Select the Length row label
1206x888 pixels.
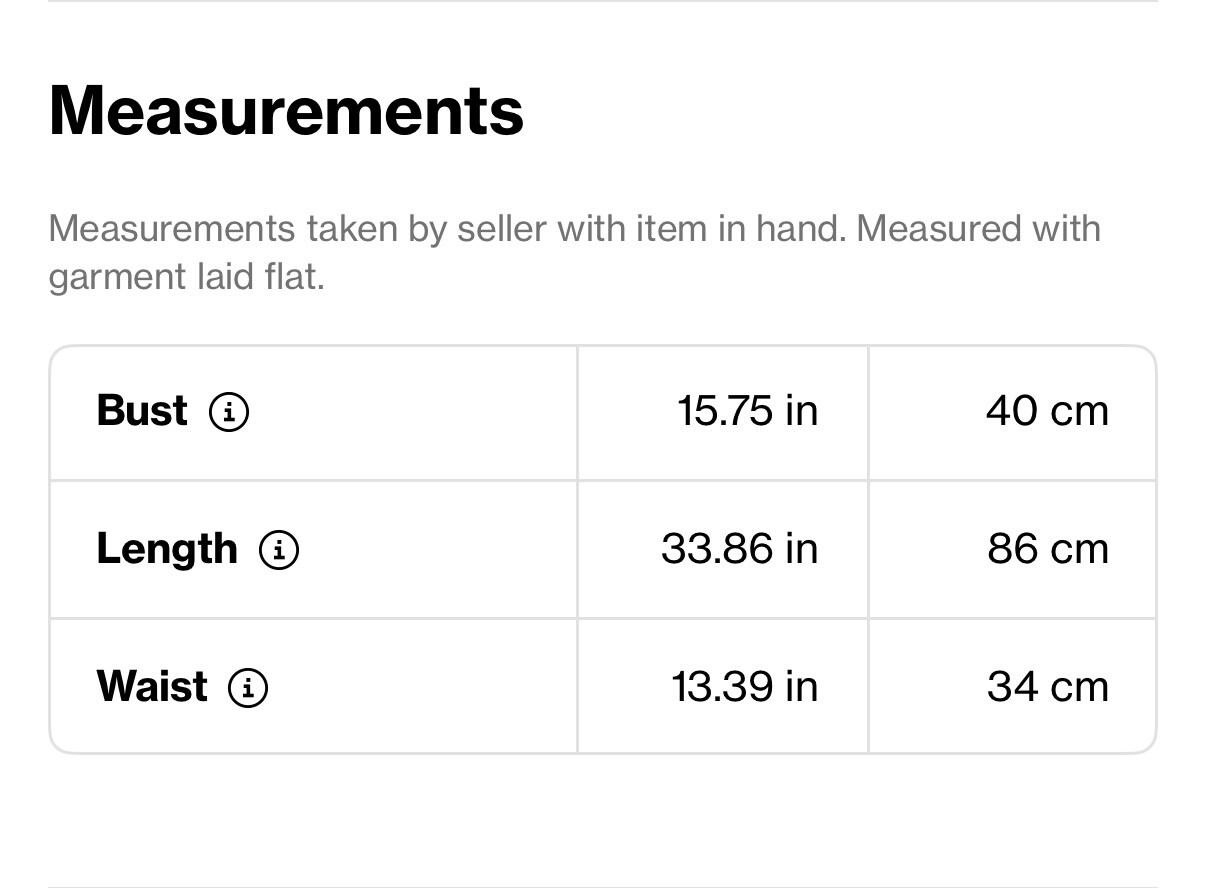[x=167, y=549]
